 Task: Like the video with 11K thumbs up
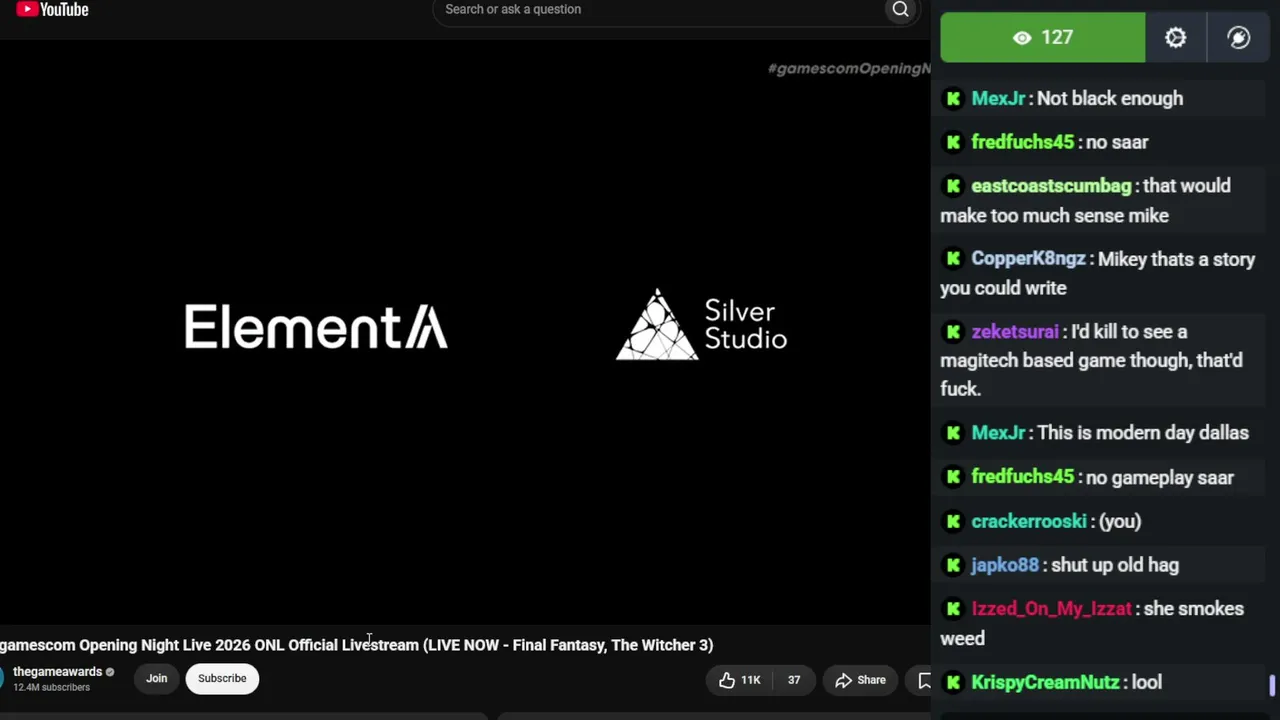pos(740,680)
